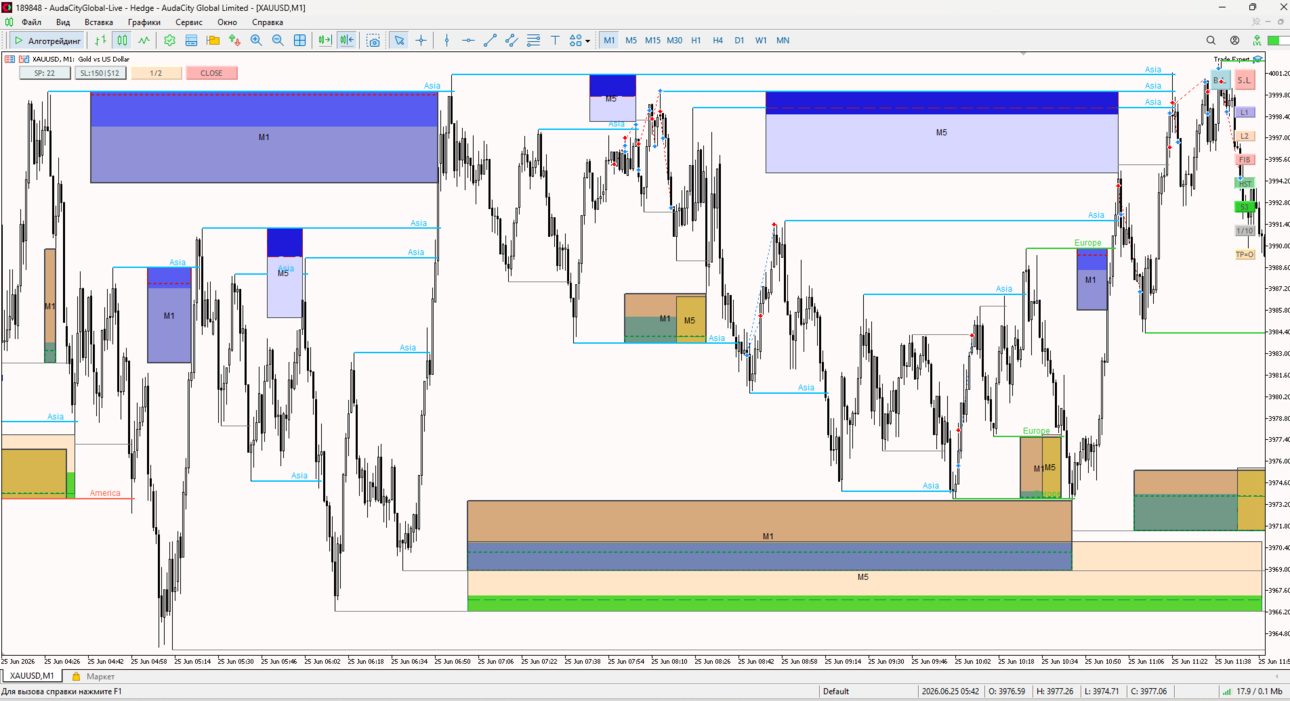Select the equidistant channel tool
The image size is (1290, 701).
coord(511,40)
